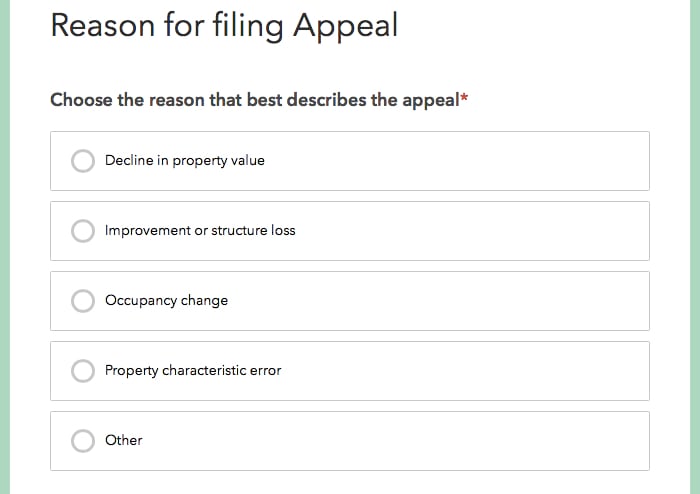This screenshot has width=700, height=494.
Task: Click blank area of 'Improvement or structure loss' box
Action: pos(480,231)
